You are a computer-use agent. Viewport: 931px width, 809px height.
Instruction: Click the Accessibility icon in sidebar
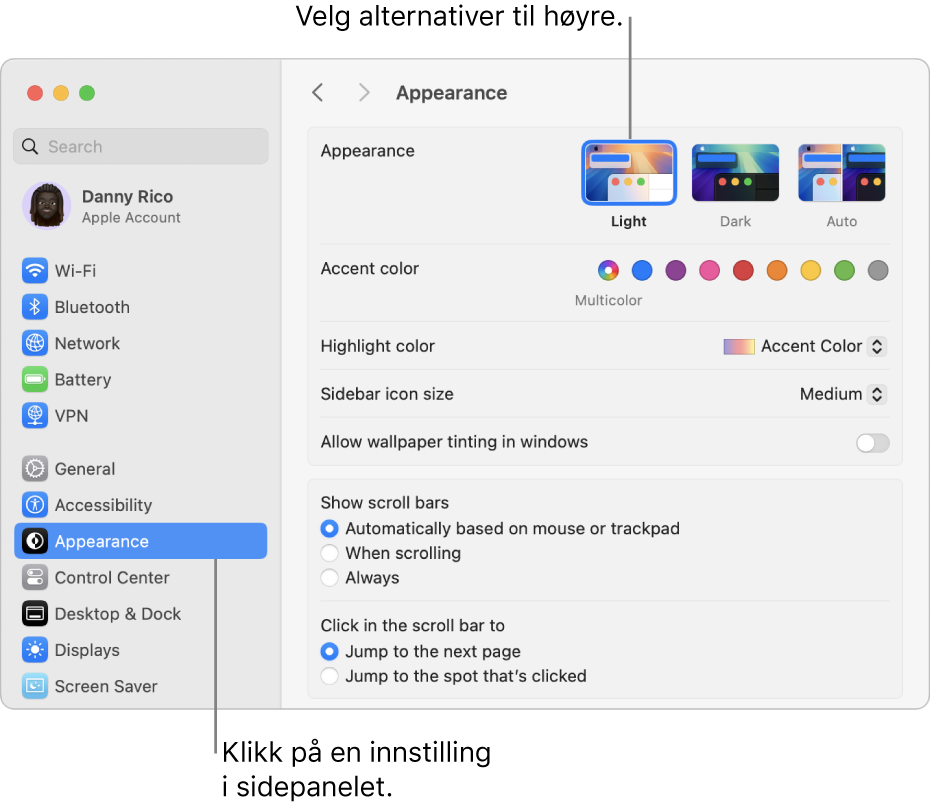[x=35, y=505]
